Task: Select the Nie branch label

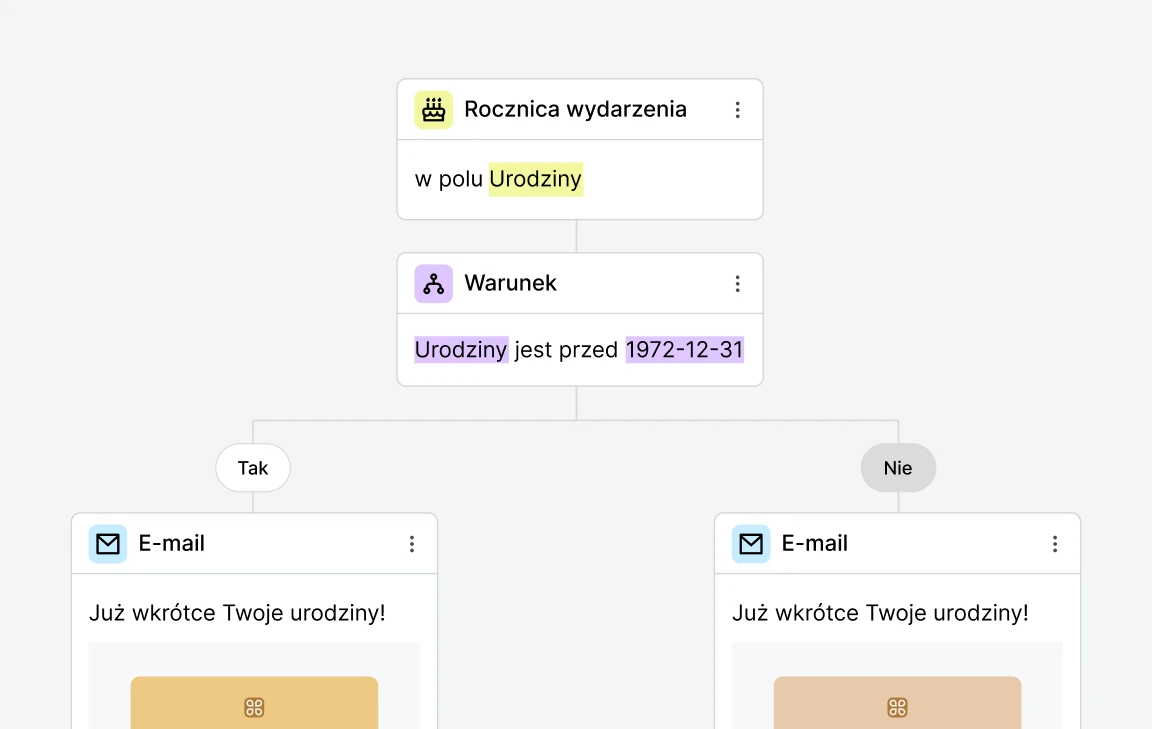Action: pos(897,467)
